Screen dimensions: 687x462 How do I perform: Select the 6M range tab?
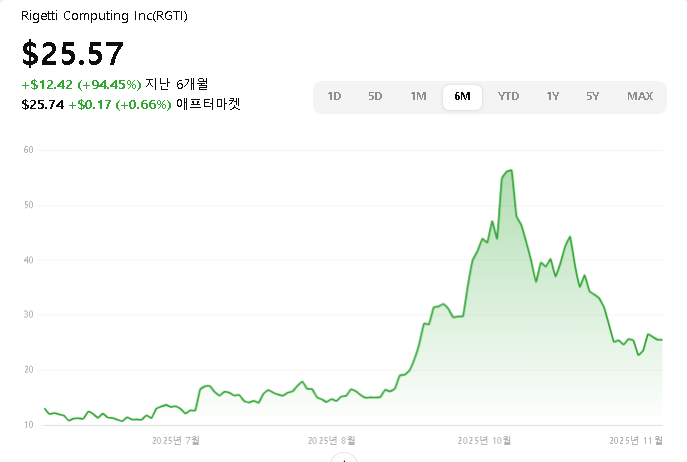[462, 96]
